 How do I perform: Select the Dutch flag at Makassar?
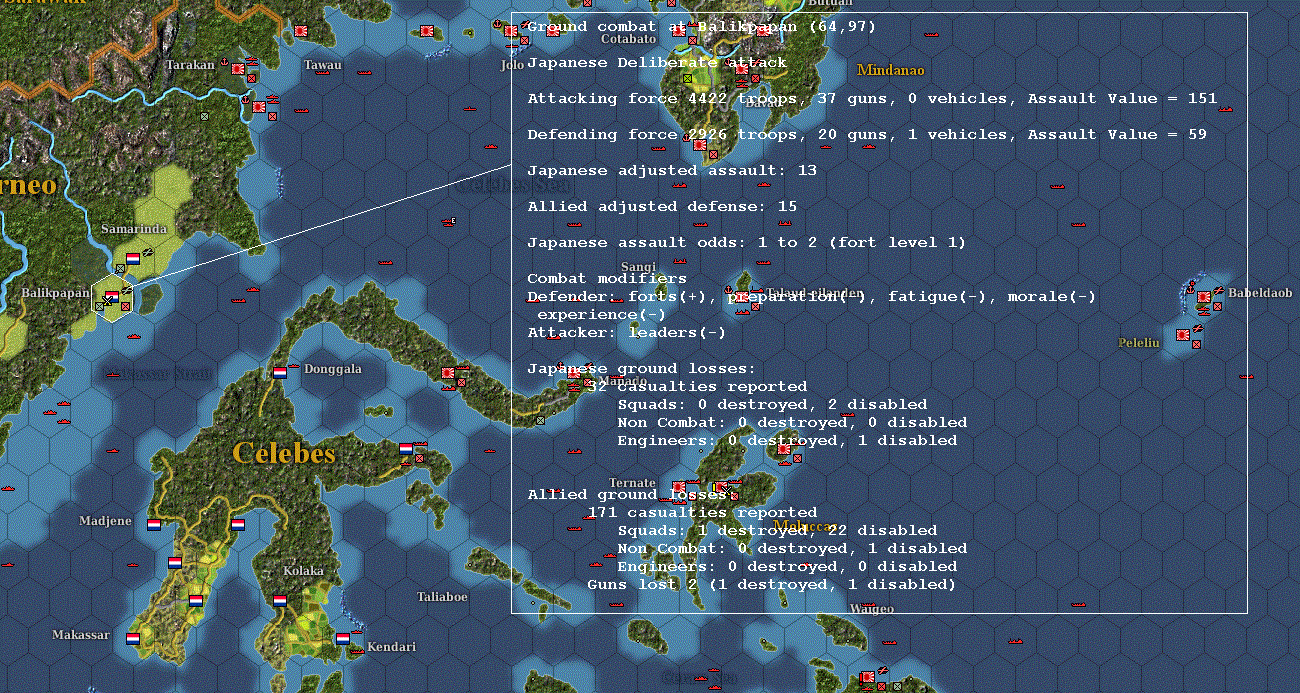coord(133,638)
